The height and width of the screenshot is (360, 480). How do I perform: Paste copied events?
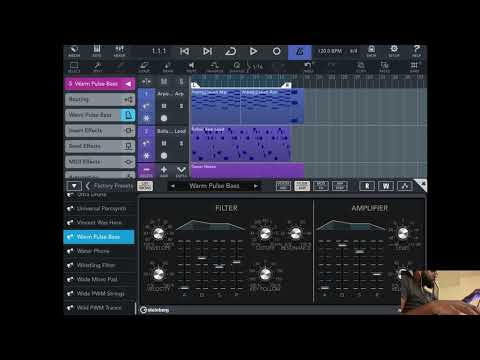(384, 67)
